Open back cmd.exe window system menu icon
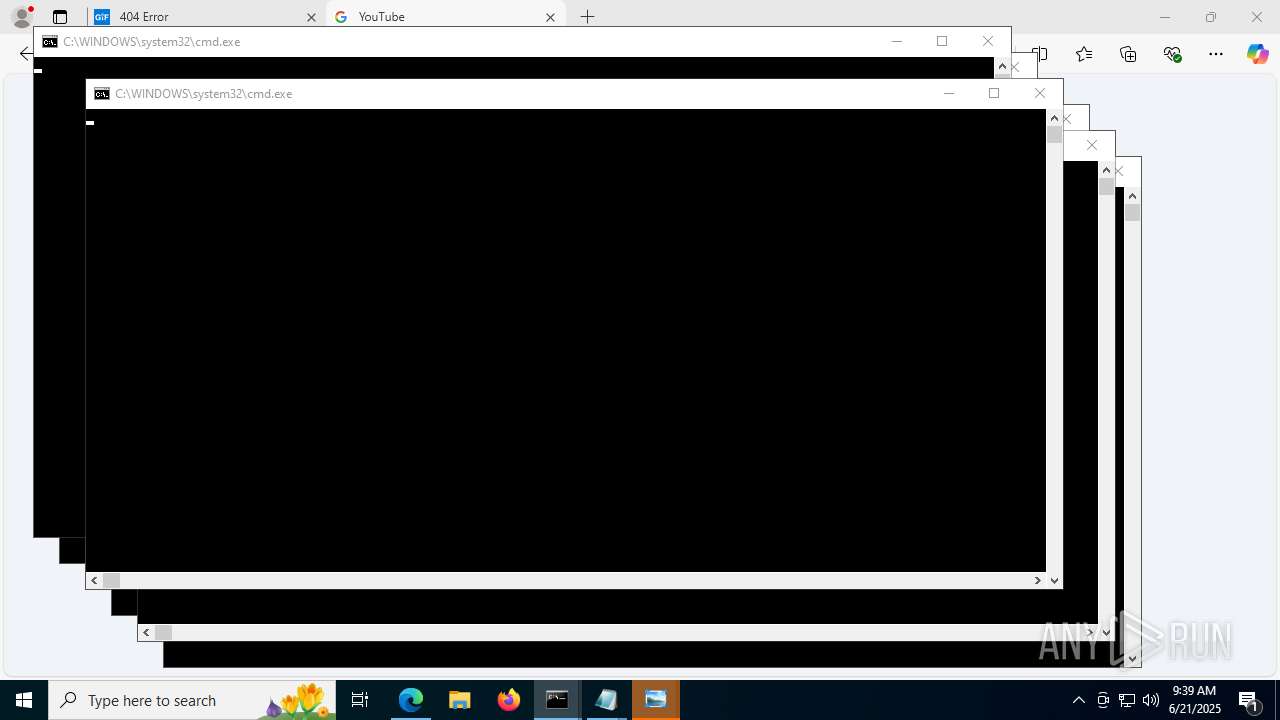Screen dimensions: 1280x720 [50, 42]
